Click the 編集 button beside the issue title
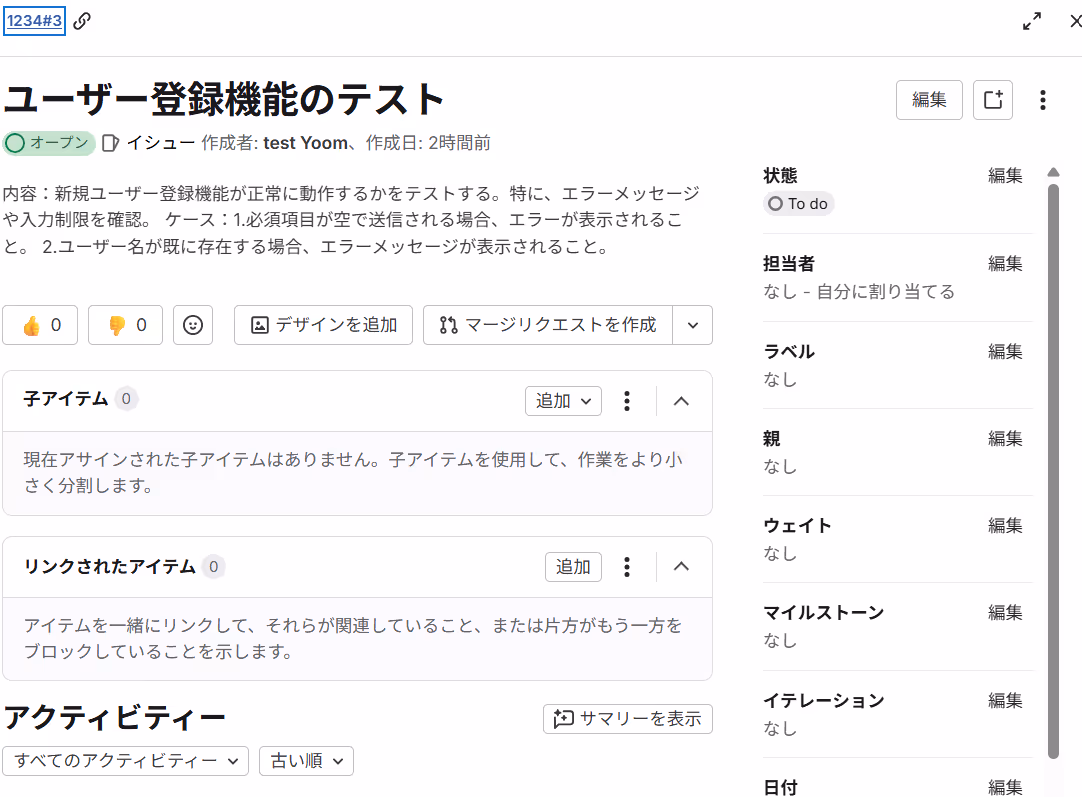Image resolution: width=1082 pixels, height=797 pixels. point(929,100)
